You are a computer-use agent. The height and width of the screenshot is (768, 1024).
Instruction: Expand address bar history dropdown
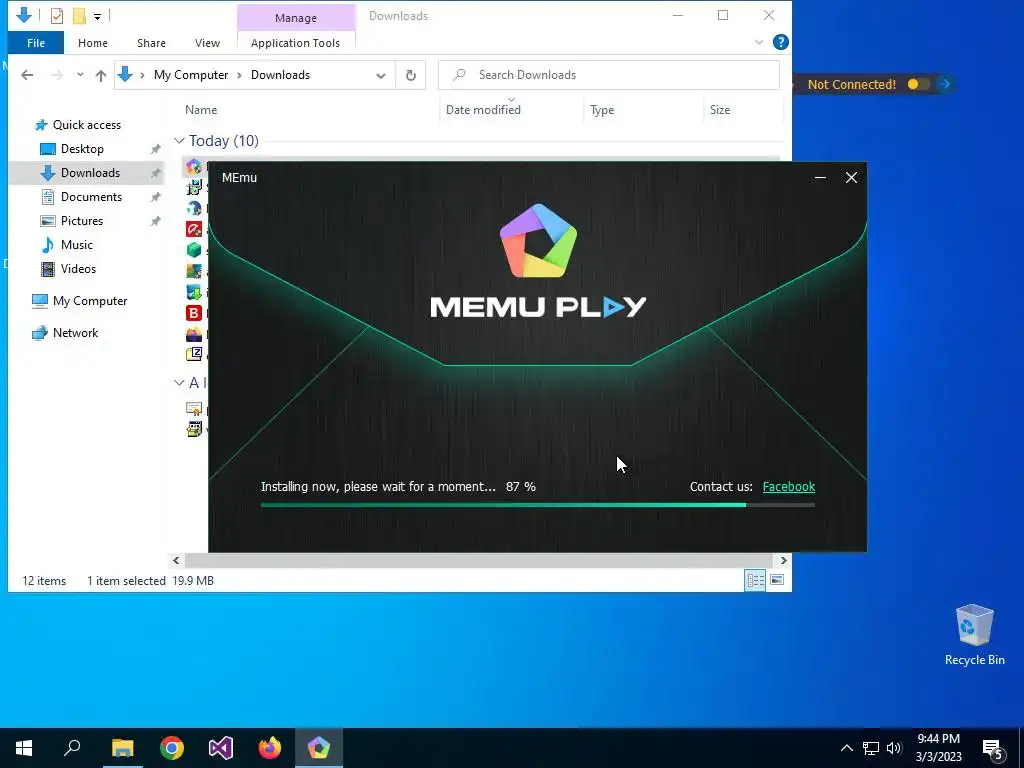click(x=381, y=75)
